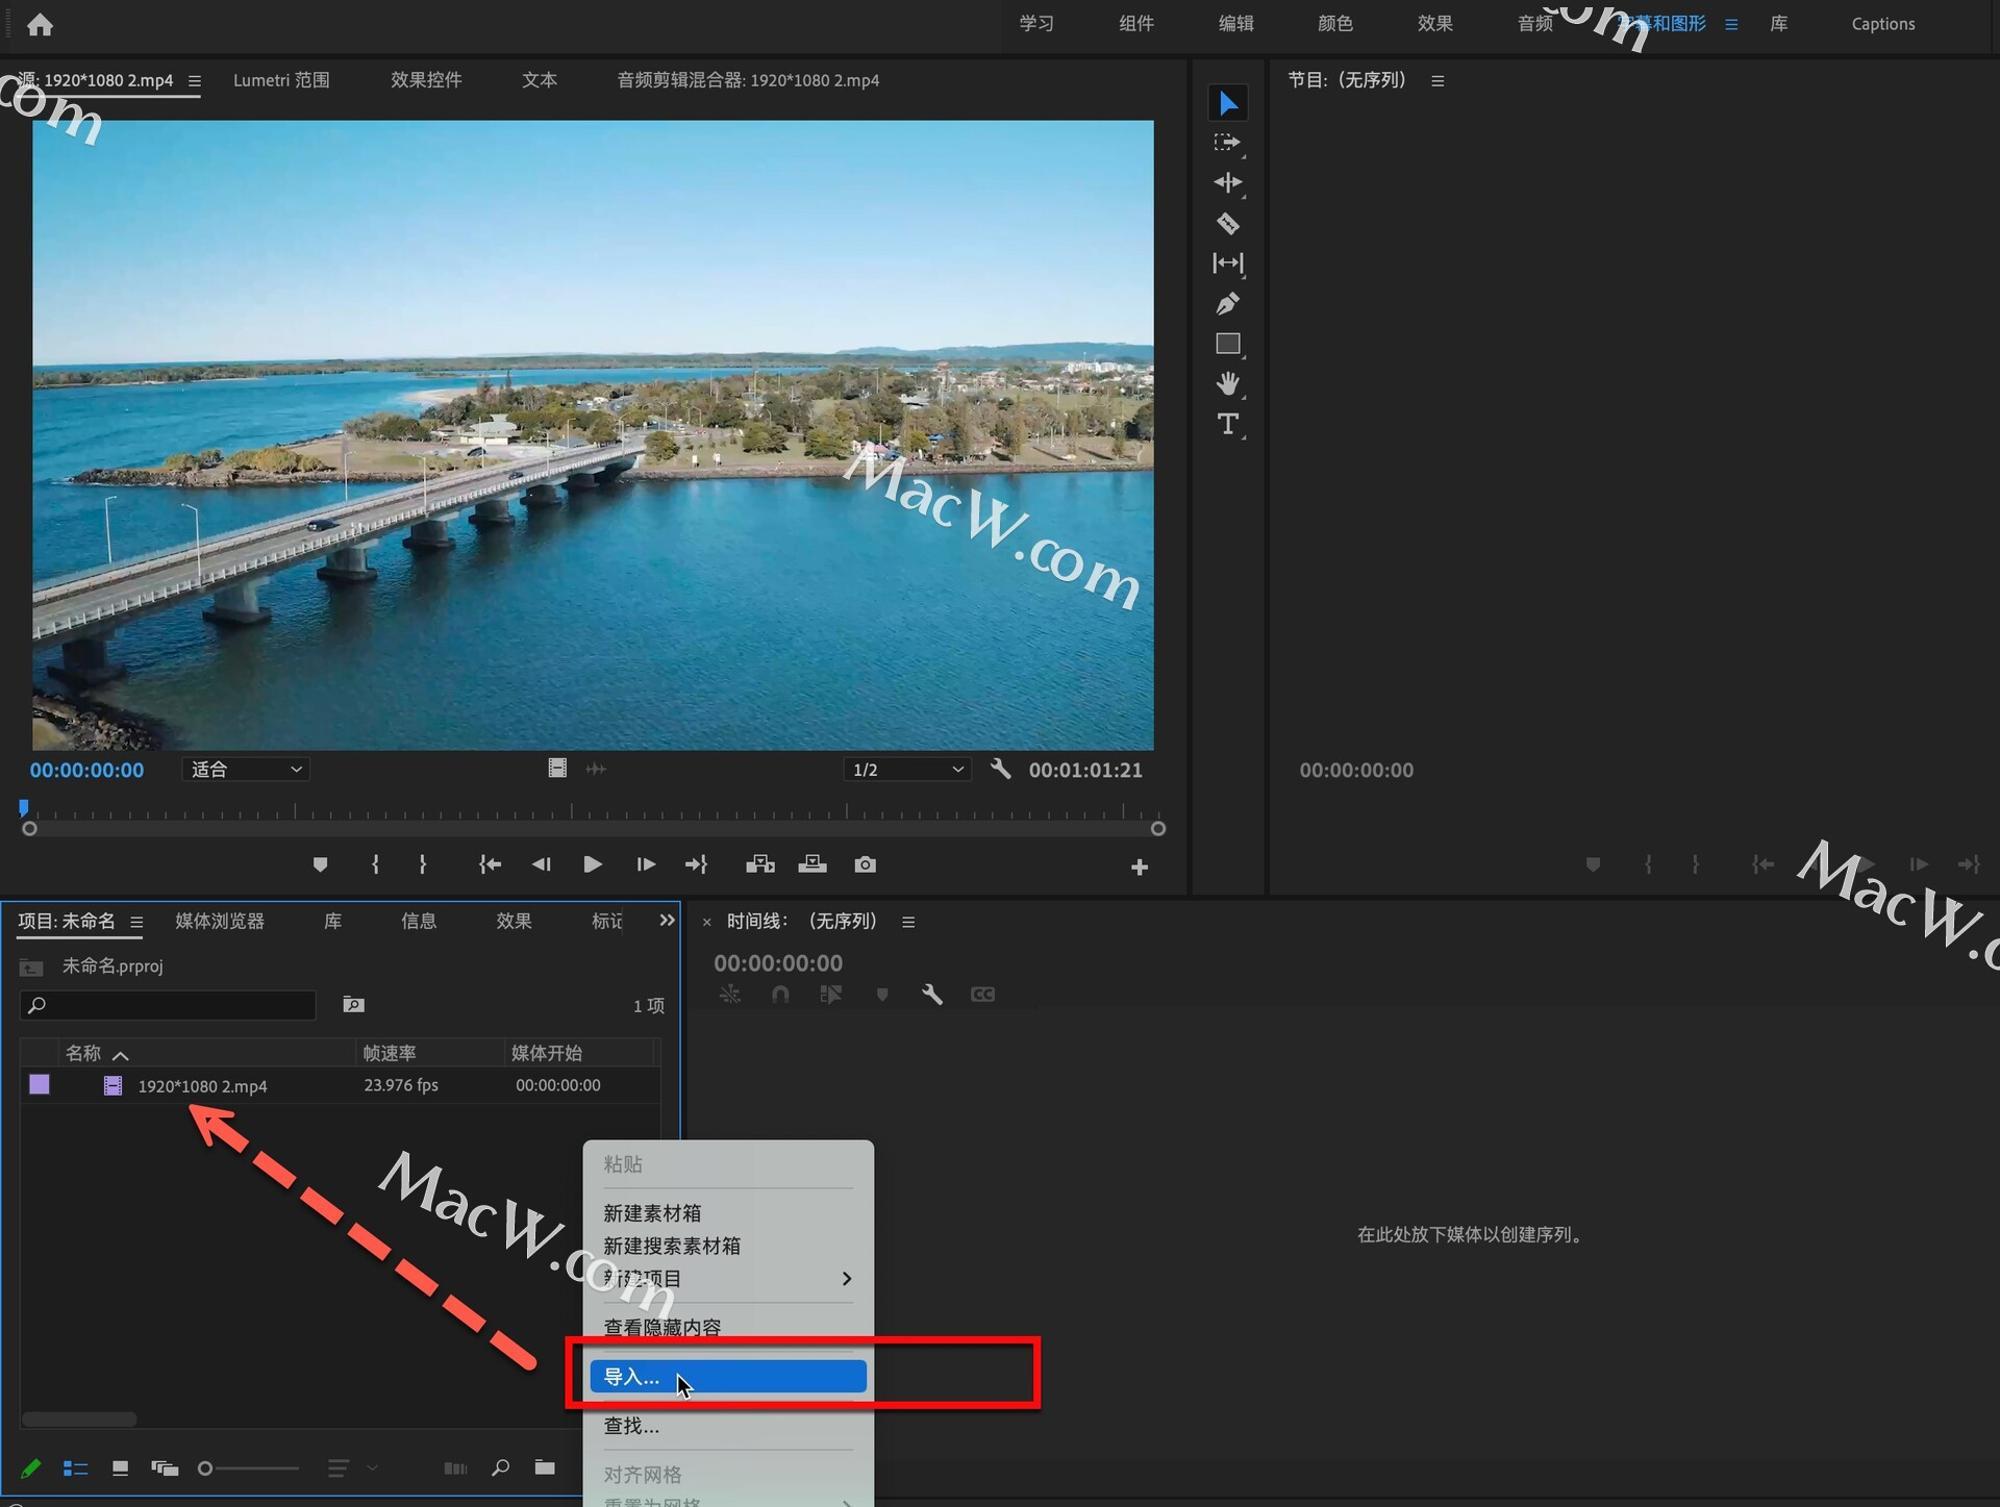Screen dimensions: 2000x1507
Task: Open the Source monitor button editor plus
Action: point(1139,867)
